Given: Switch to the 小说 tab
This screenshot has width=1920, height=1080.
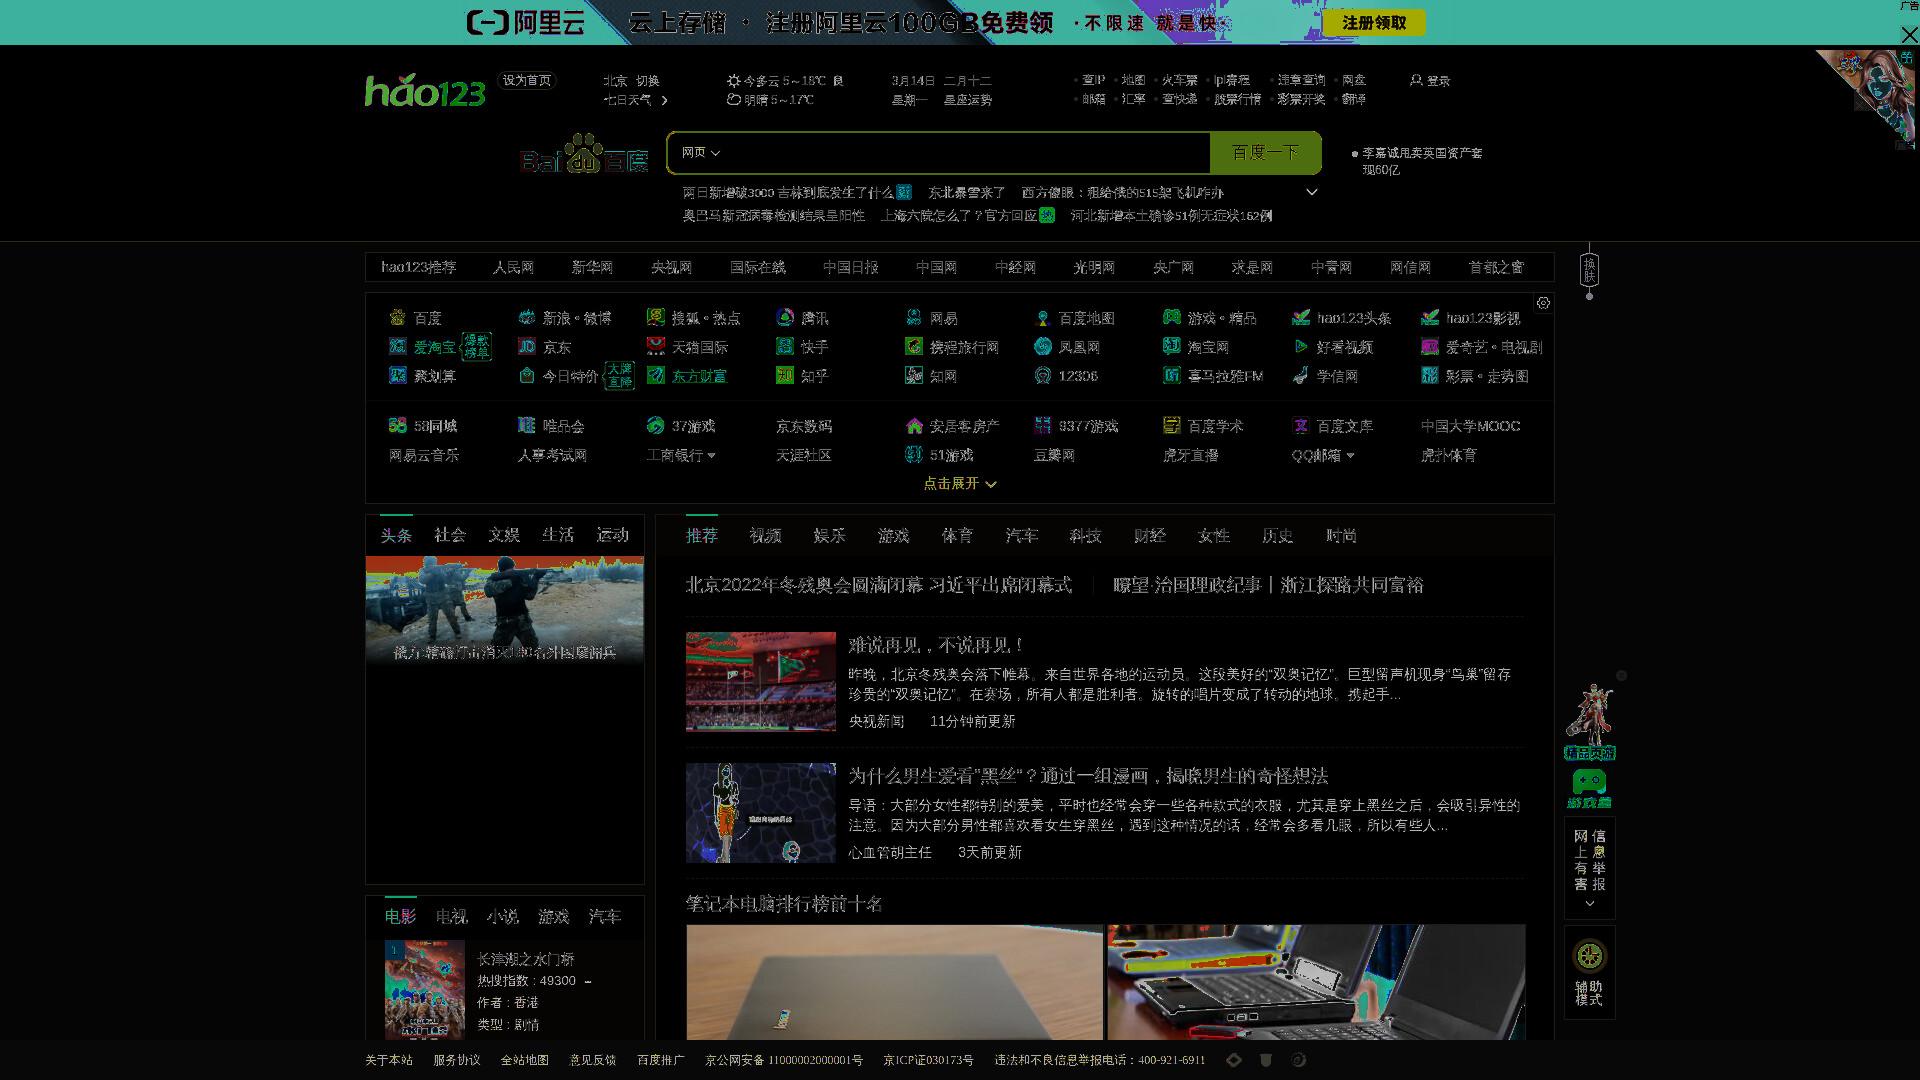Looking at the screenshot, I should click(x=502, y=916).
